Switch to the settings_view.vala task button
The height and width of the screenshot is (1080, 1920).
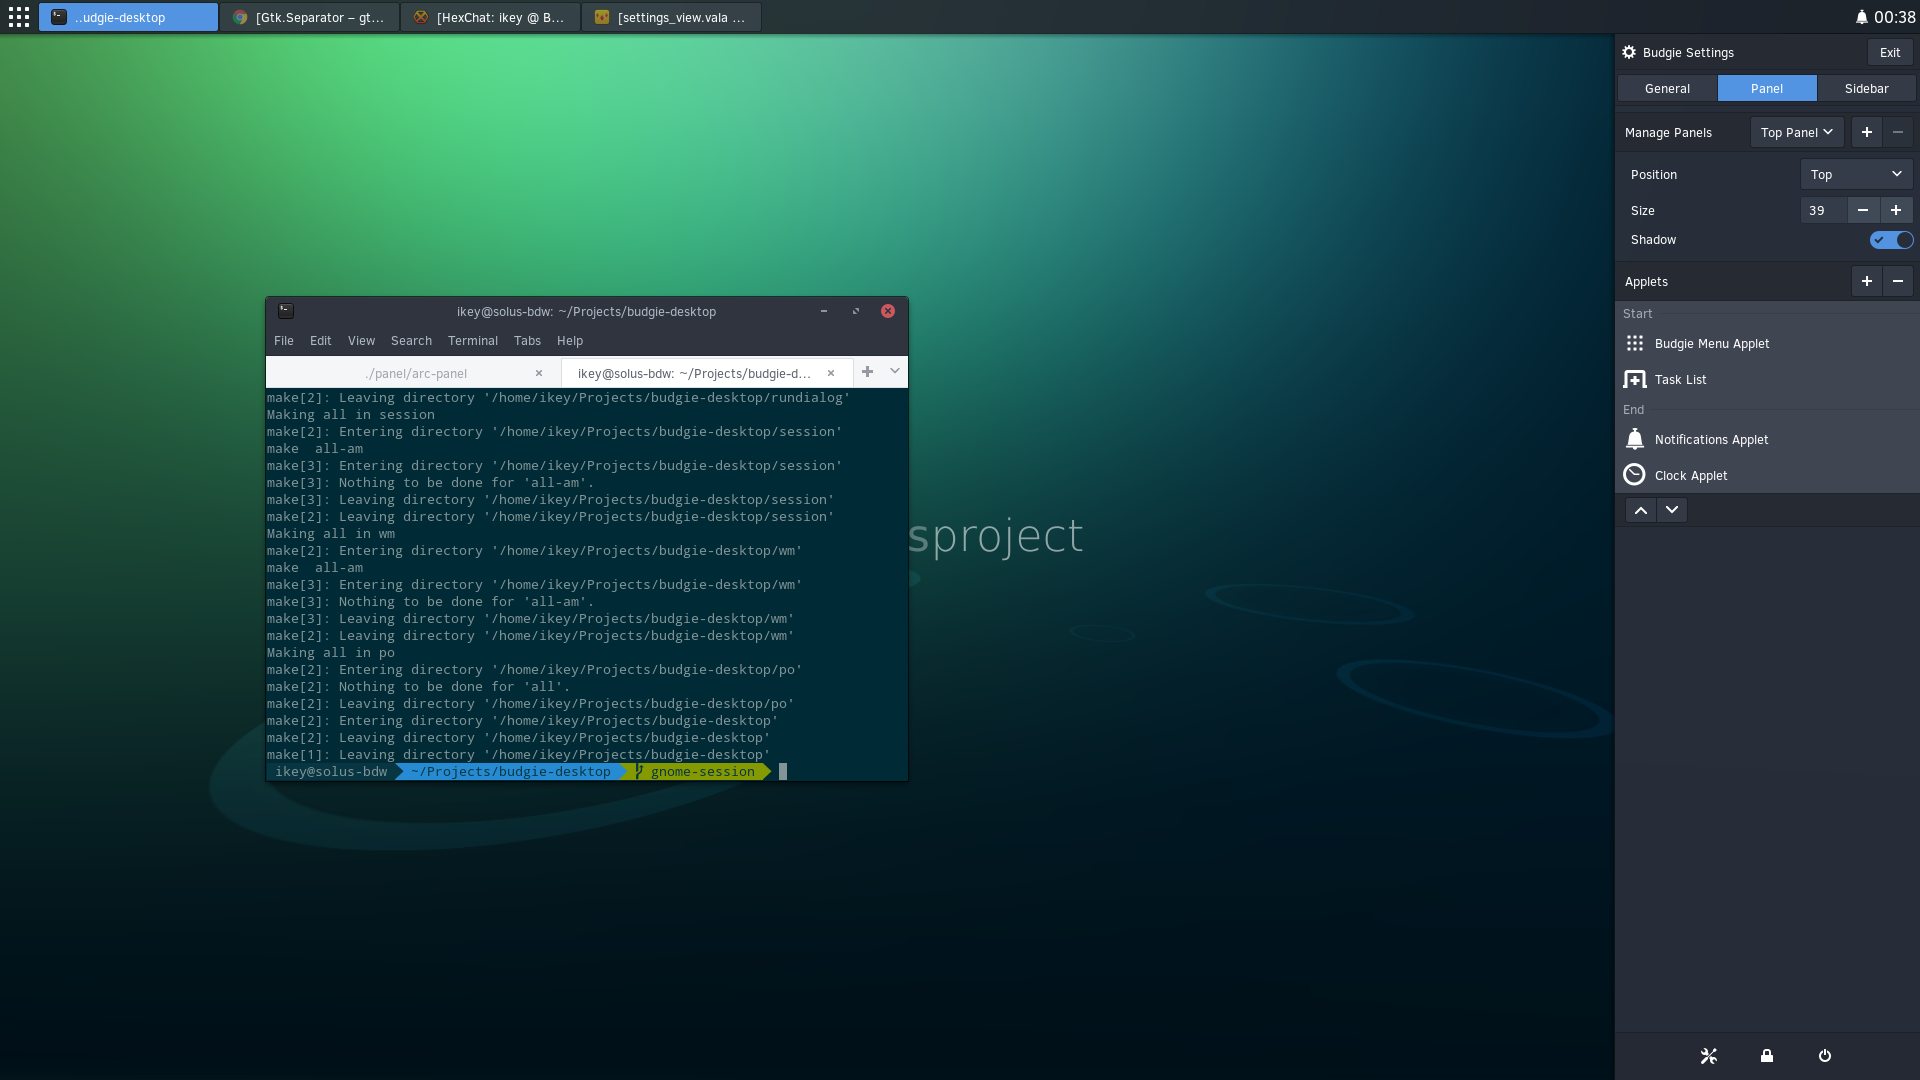[x=671, y=17]
